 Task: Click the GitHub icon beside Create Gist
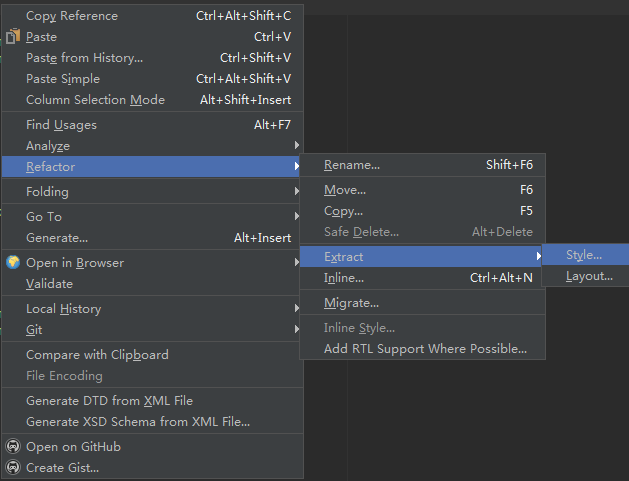[13, 467]
